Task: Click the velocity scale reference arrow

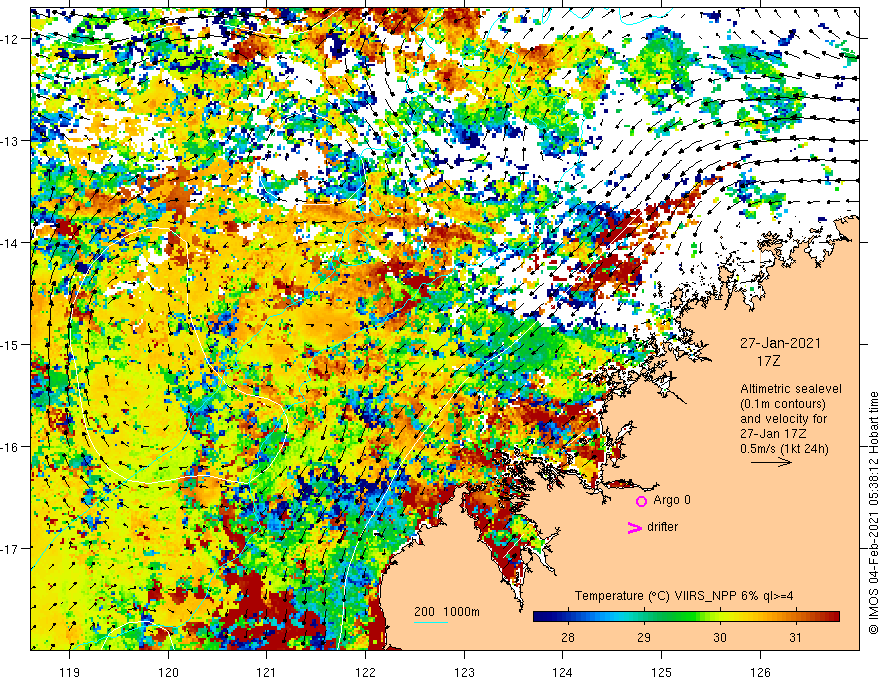Action: [x=771, y=462]
